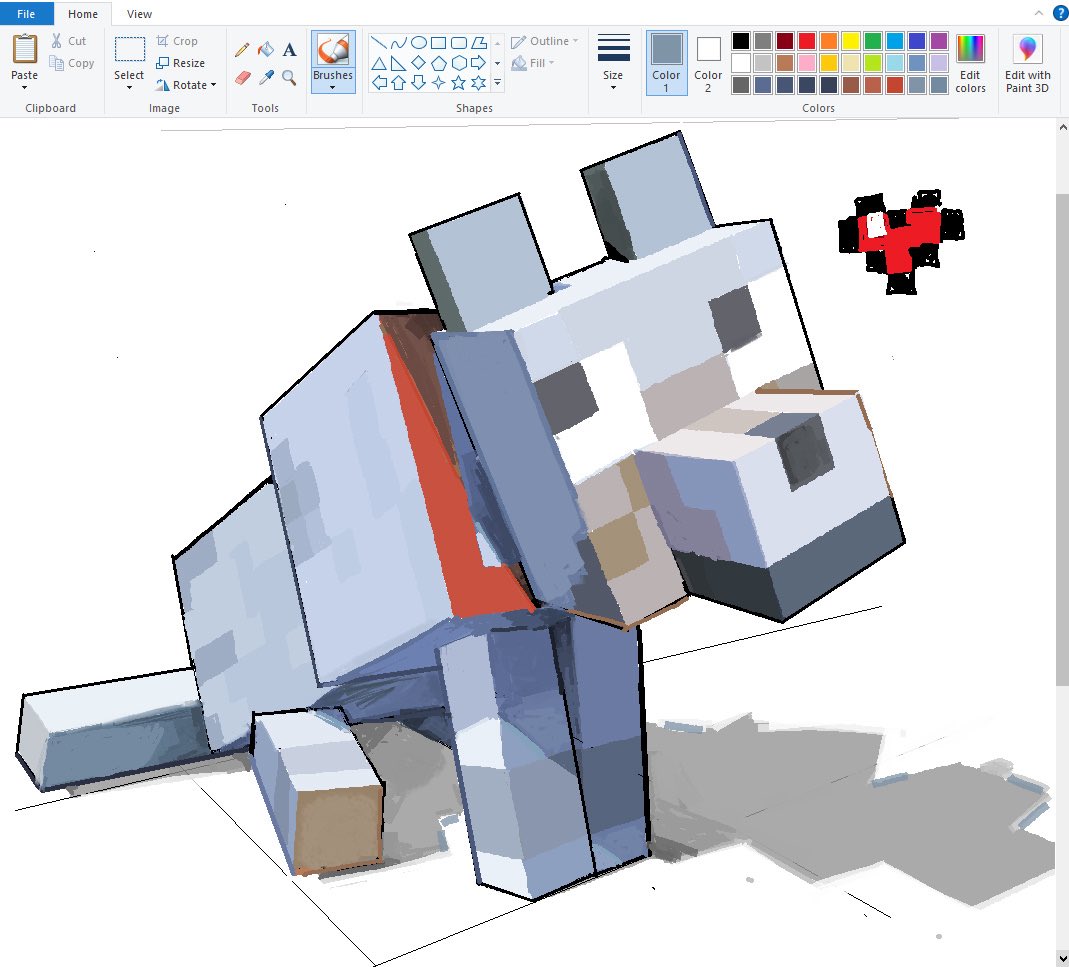Pick the purple color swatch
The height and width of the screenshot is (967, 1069).
coord(939,41)
